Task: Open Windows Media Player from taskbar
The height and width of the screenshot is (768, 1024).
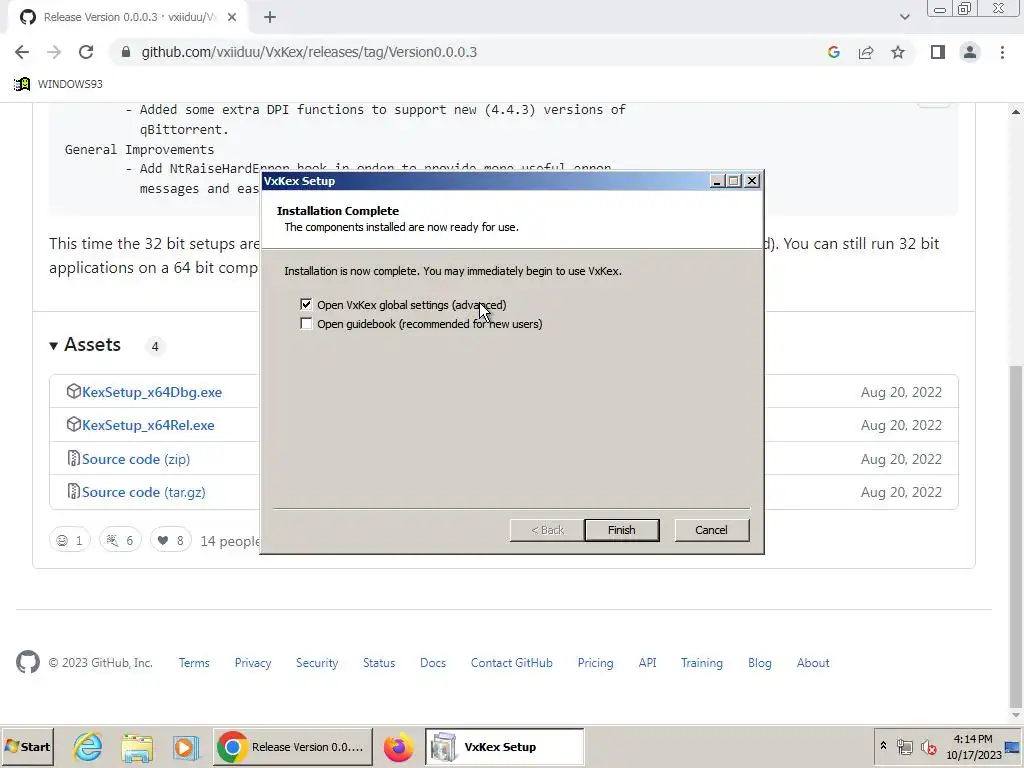Action: pyautogui.click(x=185, y=747)
